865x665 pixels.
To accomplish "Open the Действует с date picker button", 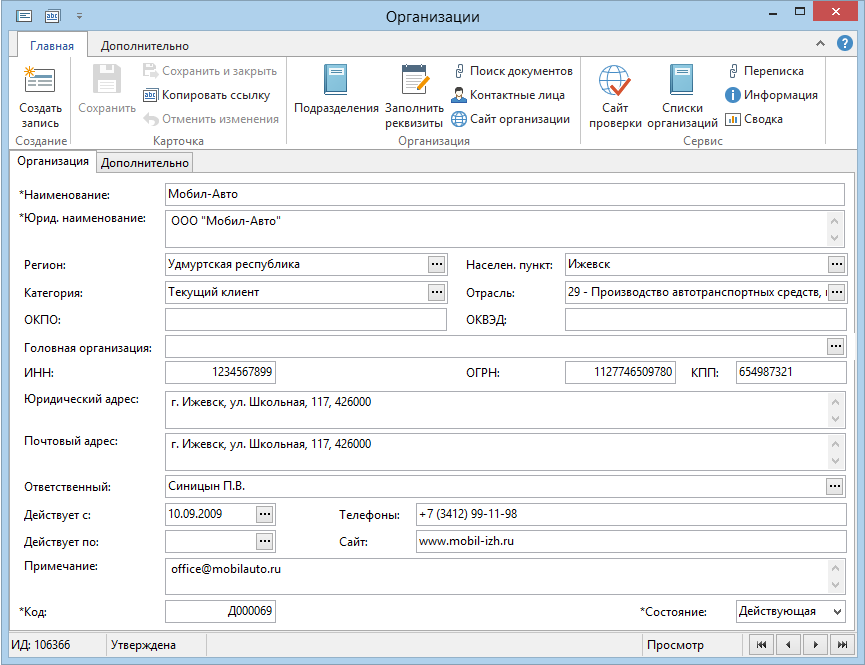I will tap(265, 514).
